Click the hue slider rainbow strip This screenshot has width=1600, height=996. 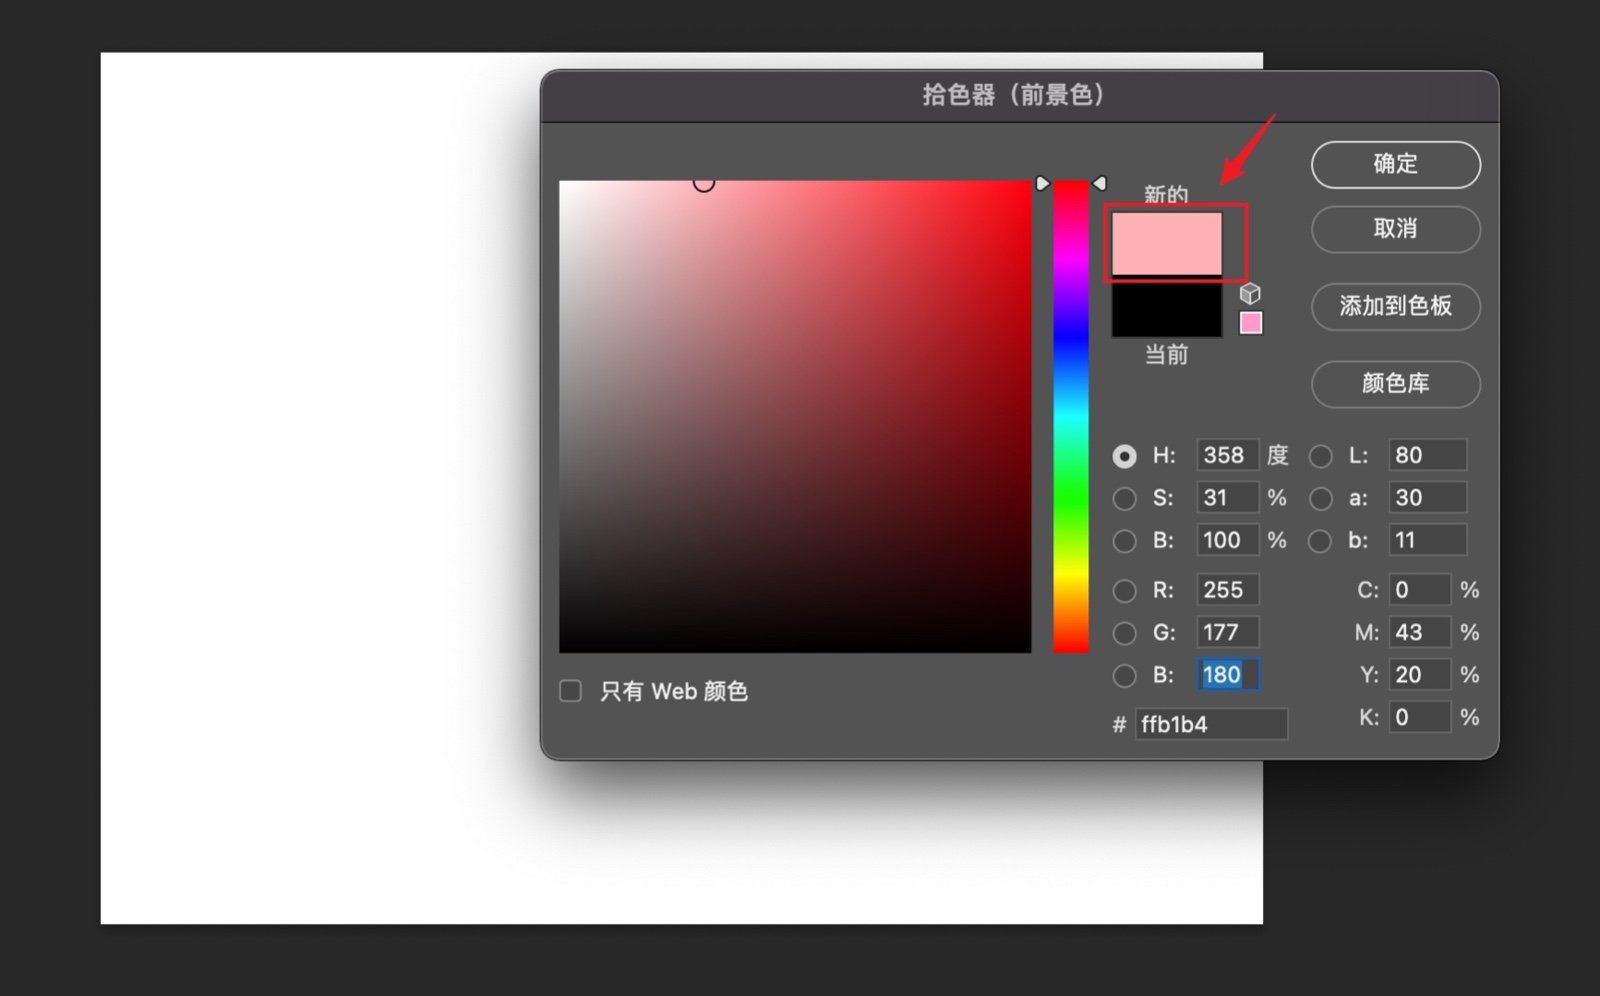pos(1070,400)
